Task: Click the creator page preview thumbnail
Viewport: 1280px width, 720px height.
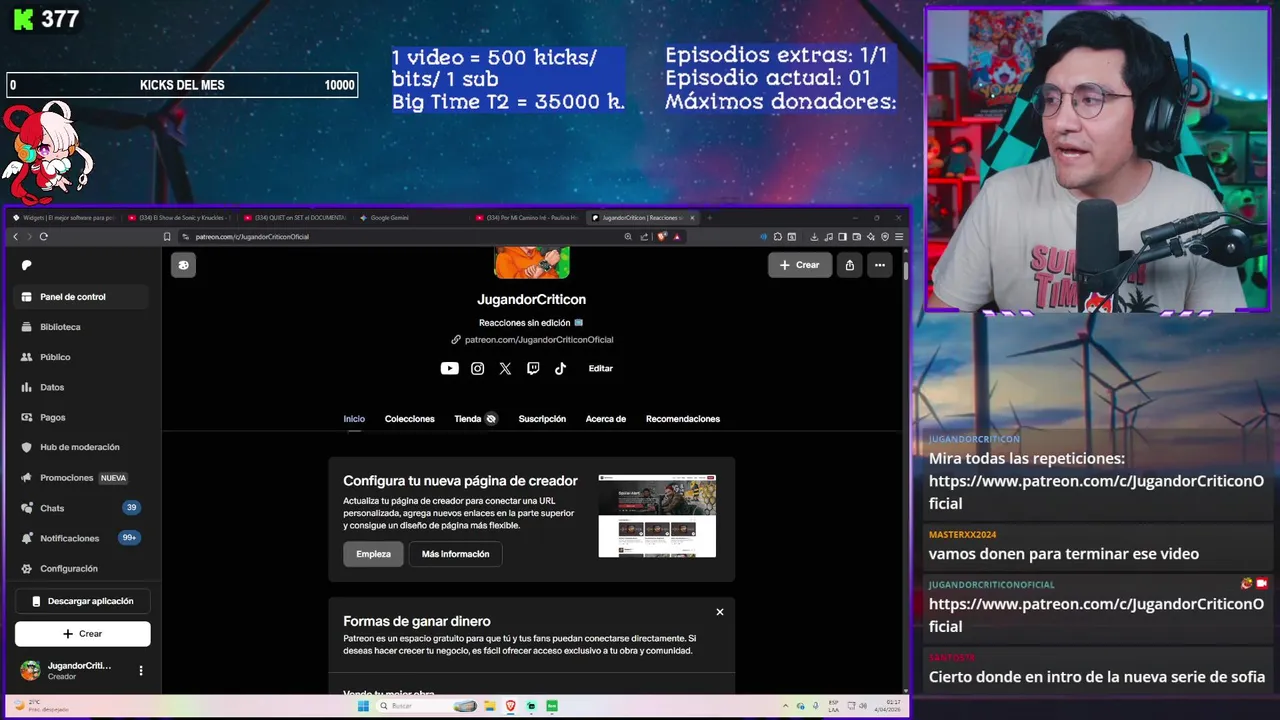Action: tap(657, 516)
